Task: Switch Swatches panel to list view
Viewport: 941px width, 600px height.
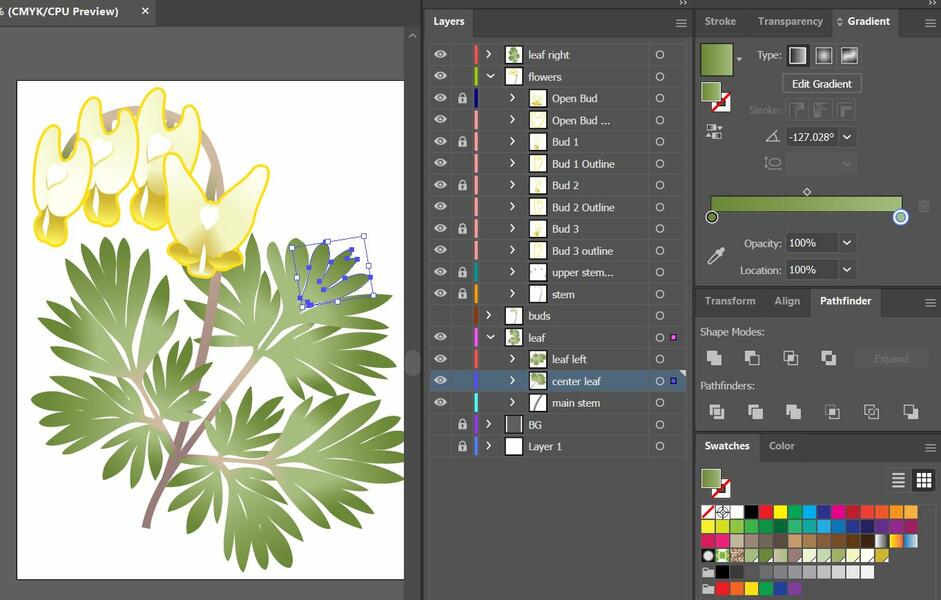Action: [898, 480]
